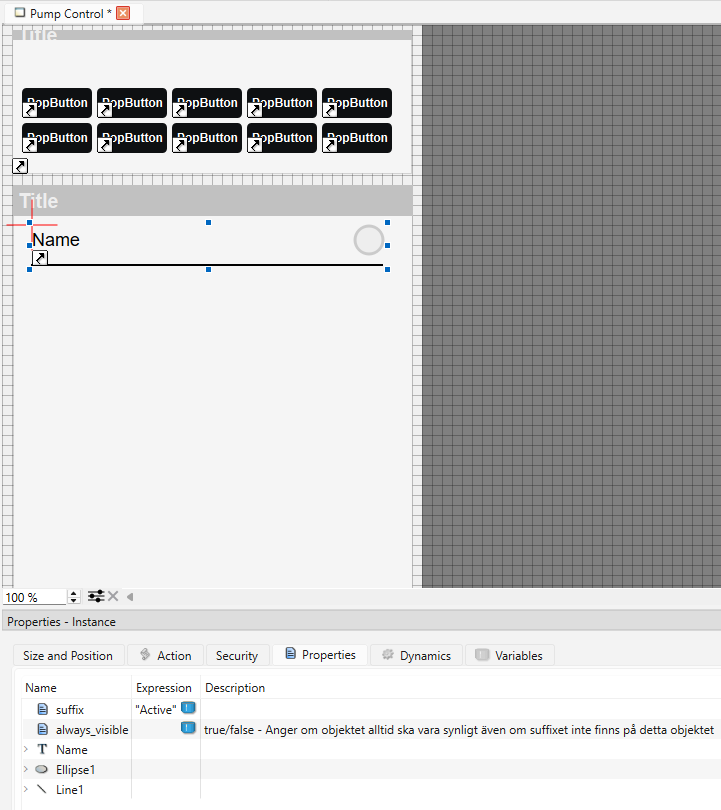This screenshot has width=721, height=810.
Task: Click the first PopButton in the top row
Action: pyautogui.click(x=57, y=103)
